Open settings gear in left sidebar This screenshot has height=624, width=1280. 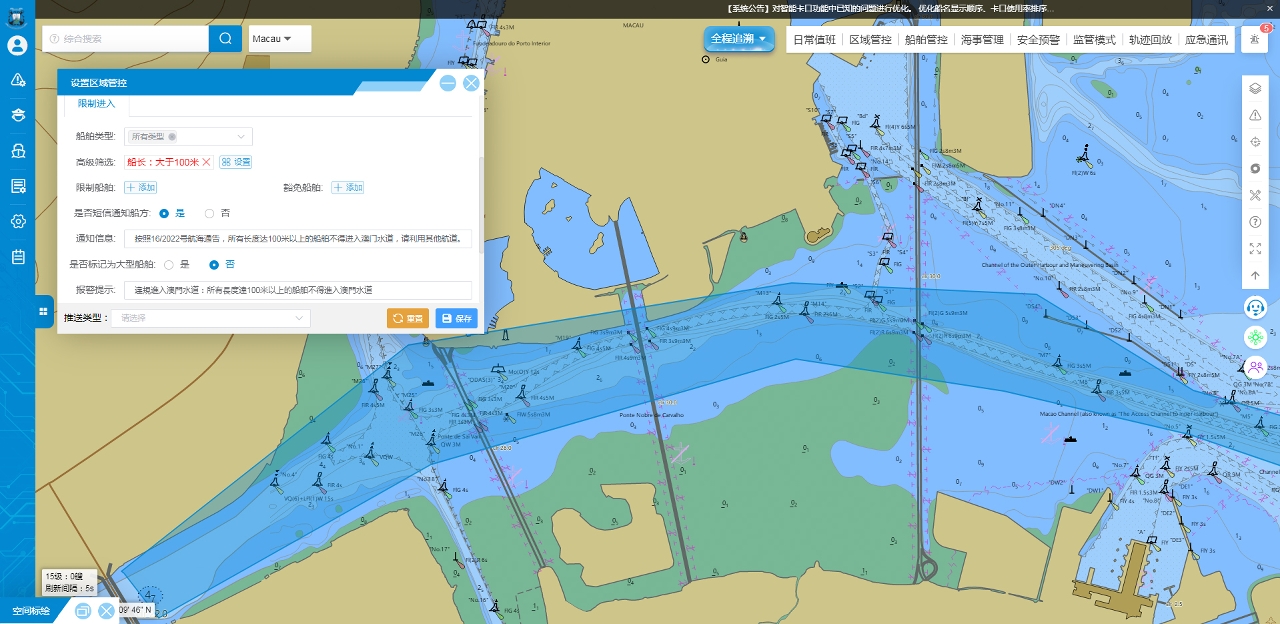(x=17, y=221)
